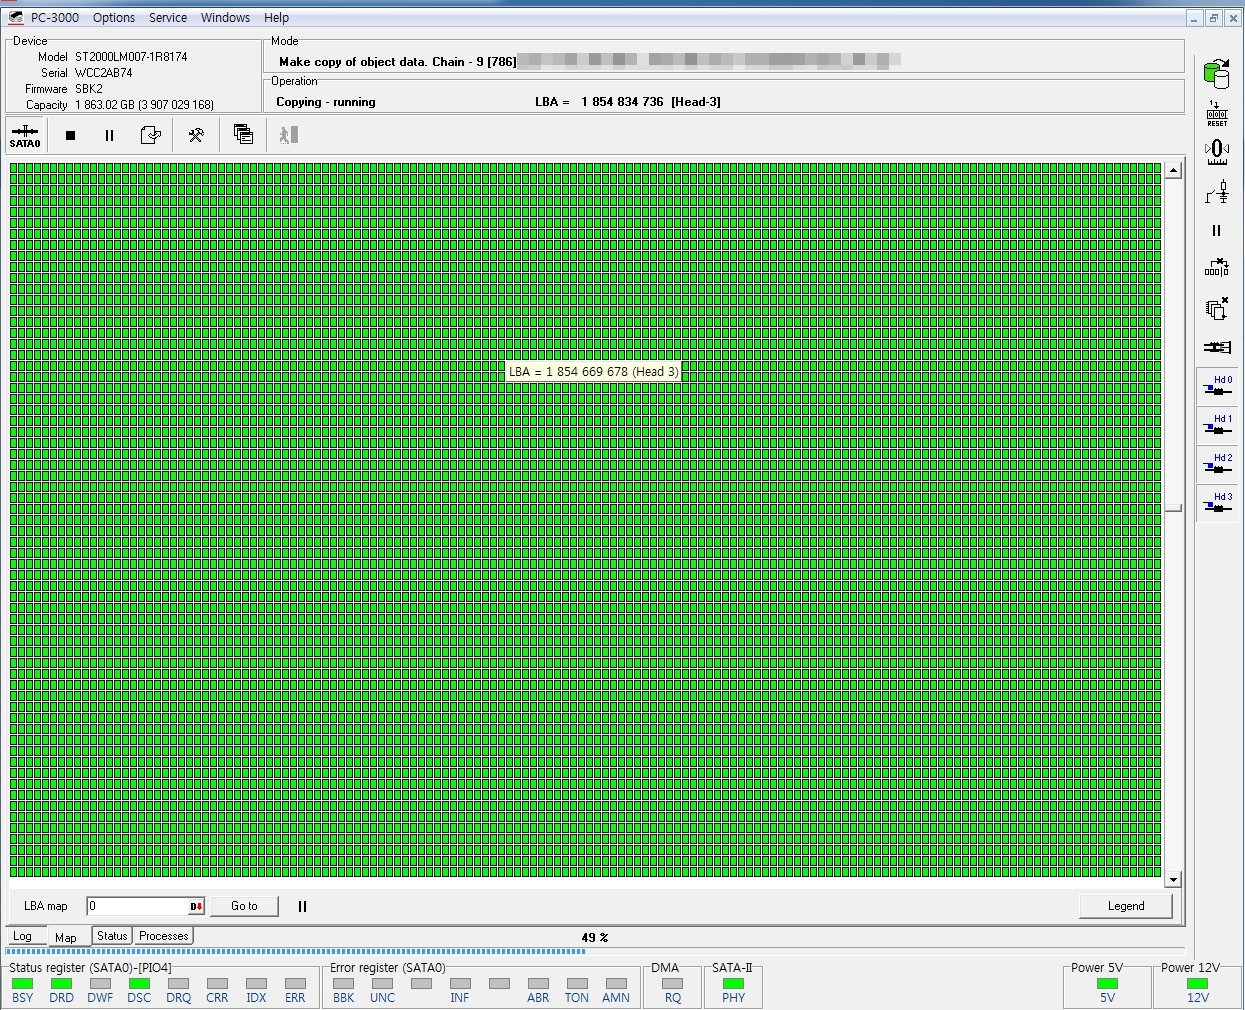Screen dimensions: 1245x1010
Task: Click the DMA RQ indicator
Action: click(x=673, y=984)
